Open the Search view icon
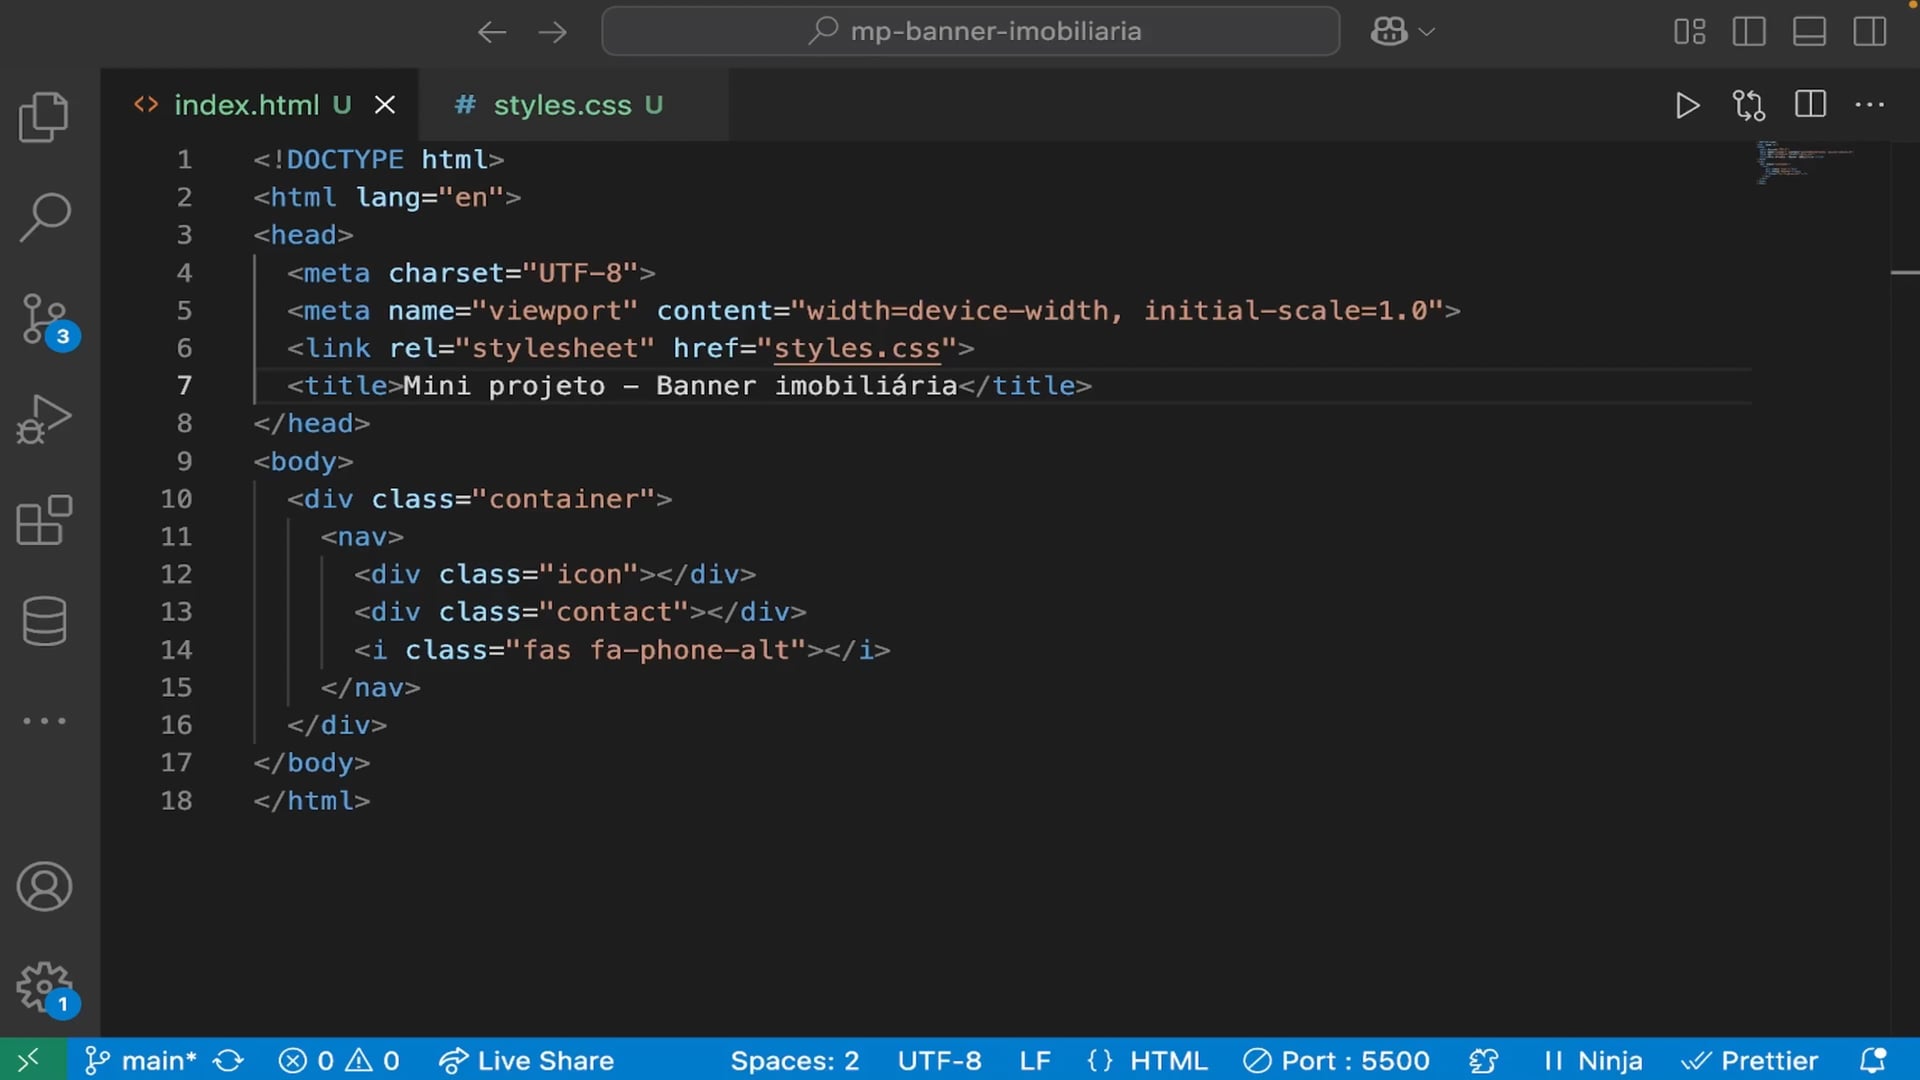 (x=44, y=217)
